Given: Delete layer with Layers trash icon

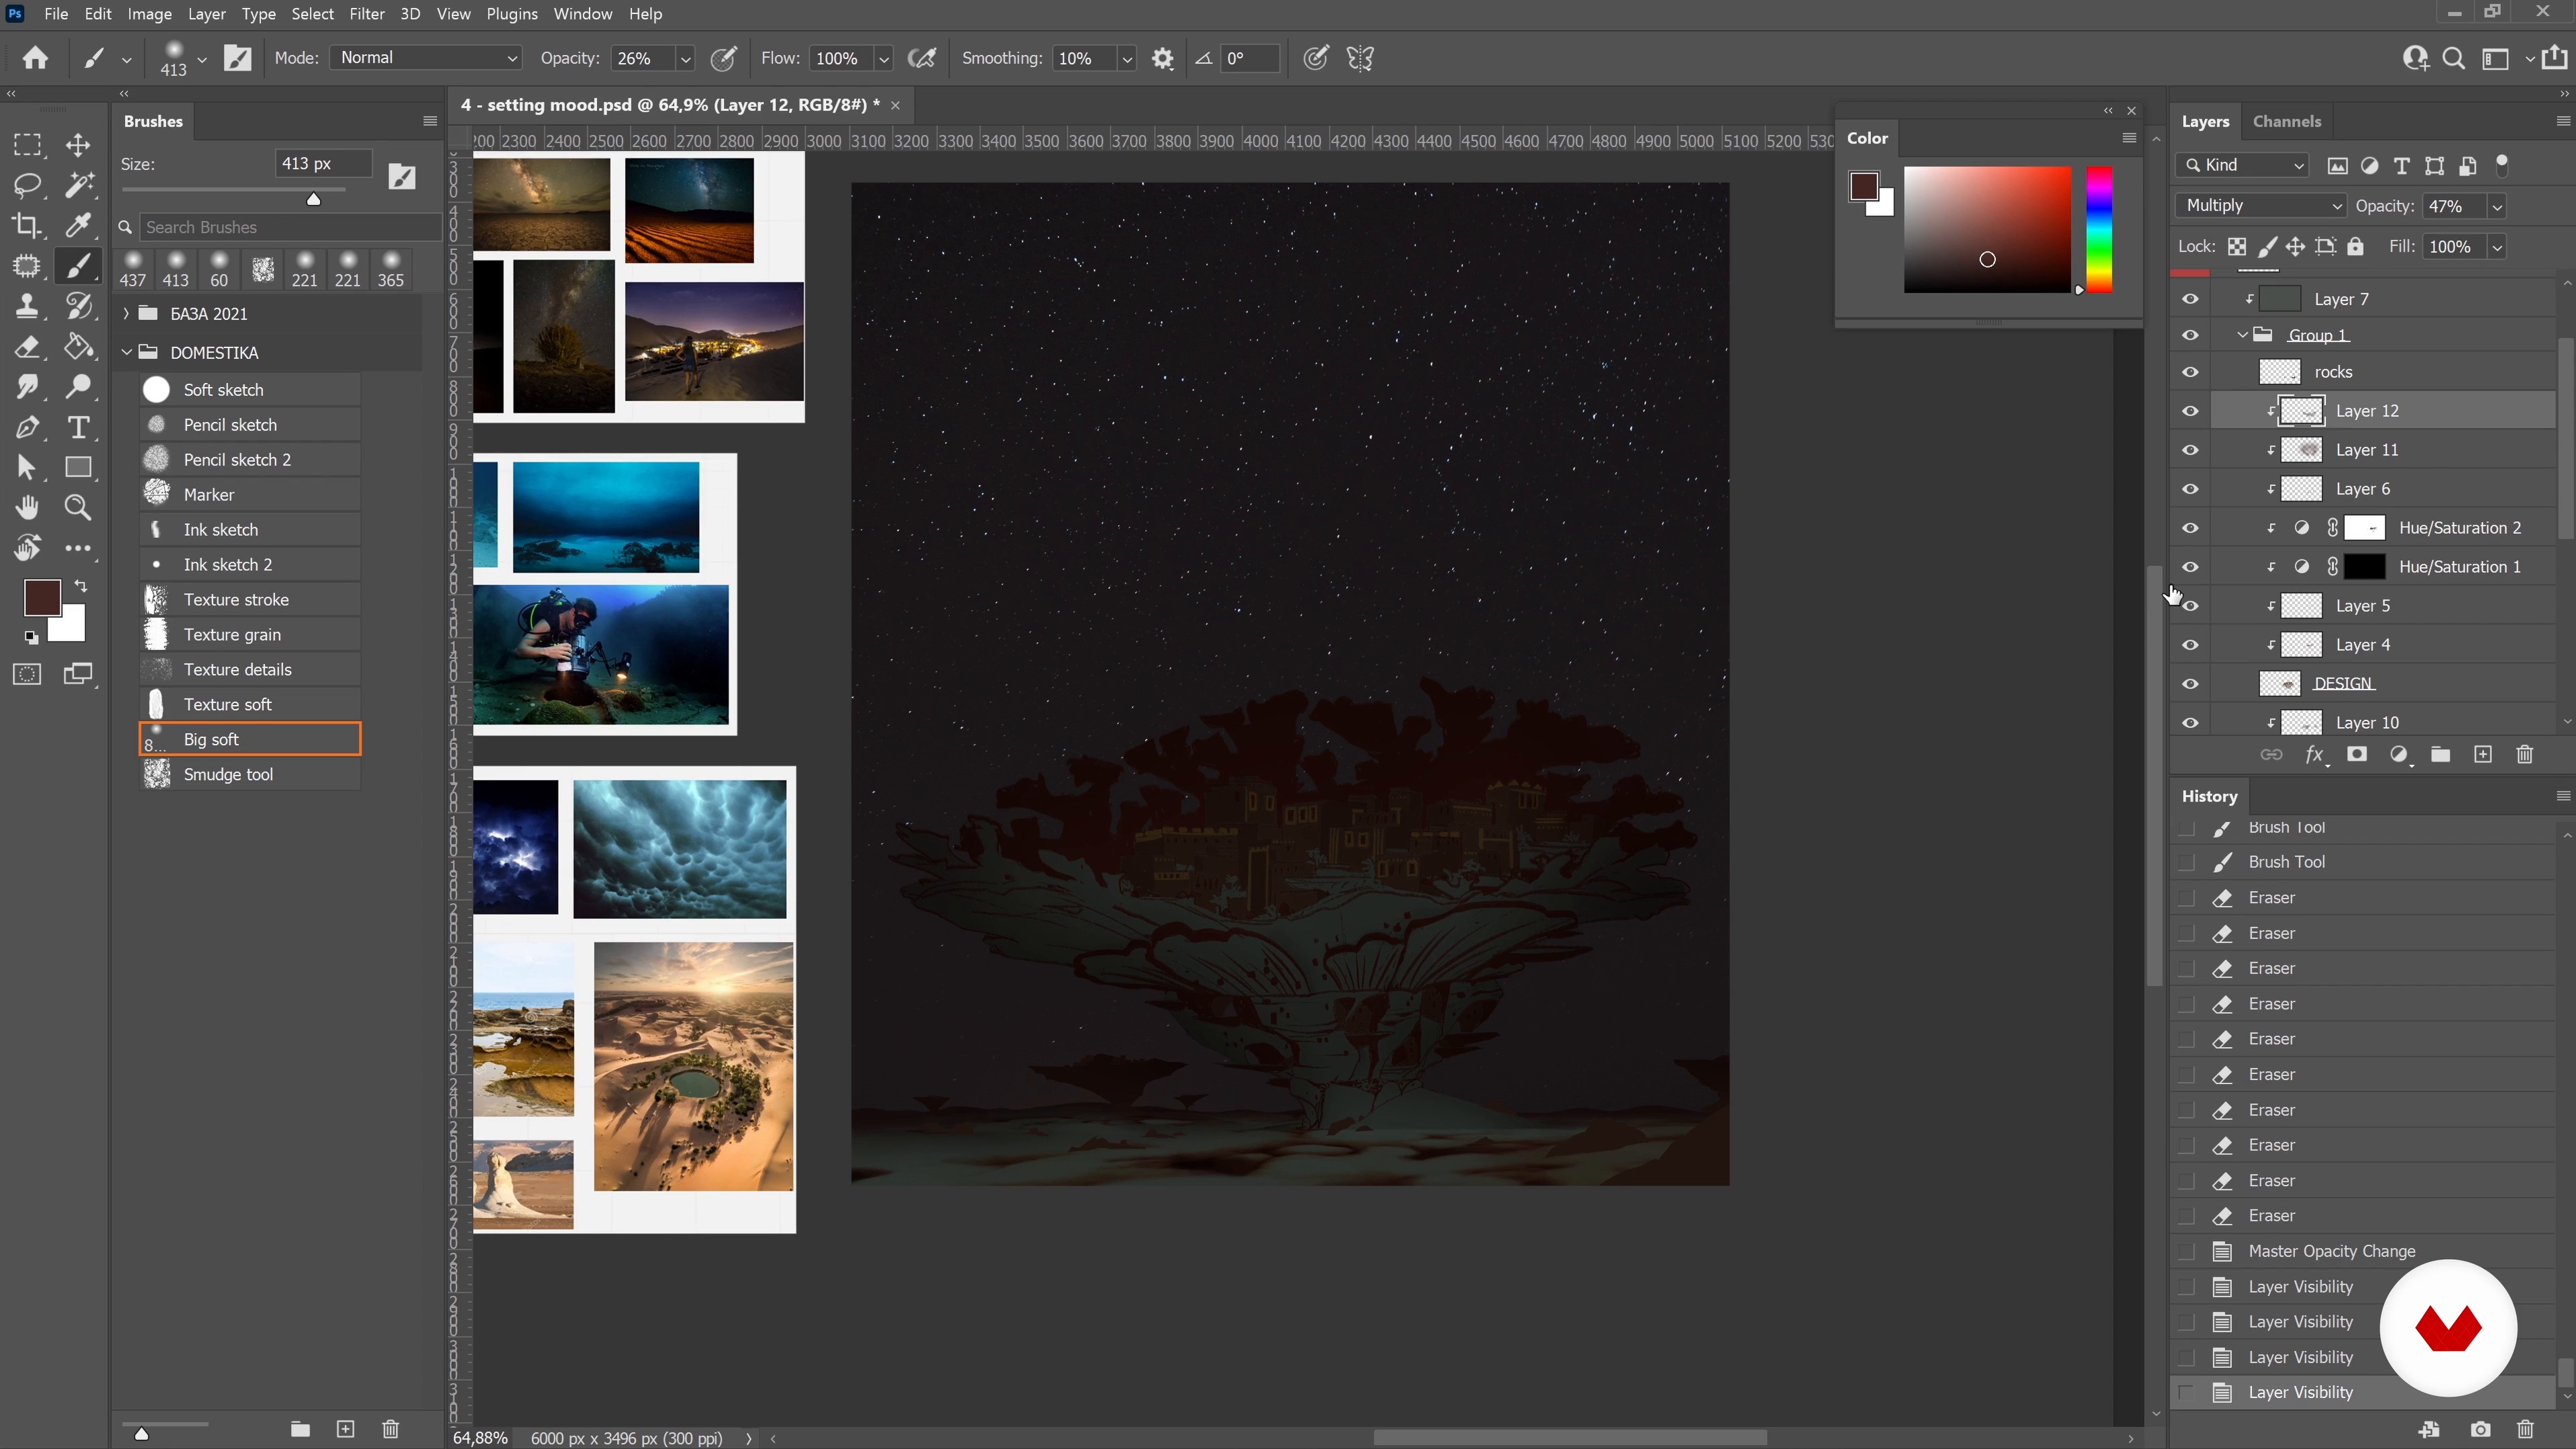Looking at the screenshot, I should (x=2525, y=755).
